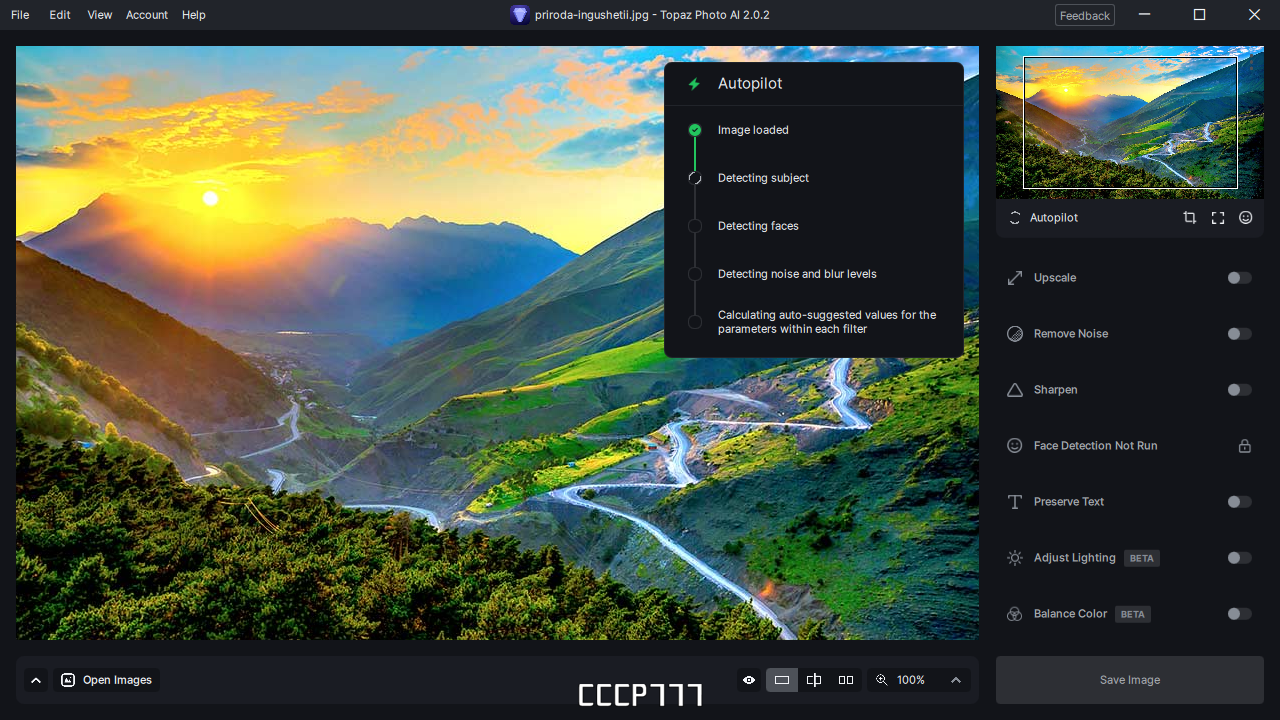1280x720 pixels.
Task: Click the Upscale filter icon
Action: [1013, 277]
